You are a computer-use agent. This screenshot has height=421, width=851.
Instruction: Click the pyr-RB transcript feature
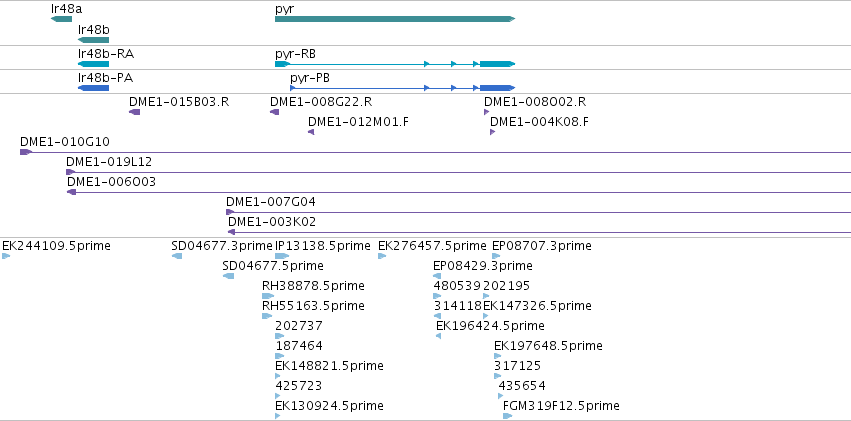point(395,64)
